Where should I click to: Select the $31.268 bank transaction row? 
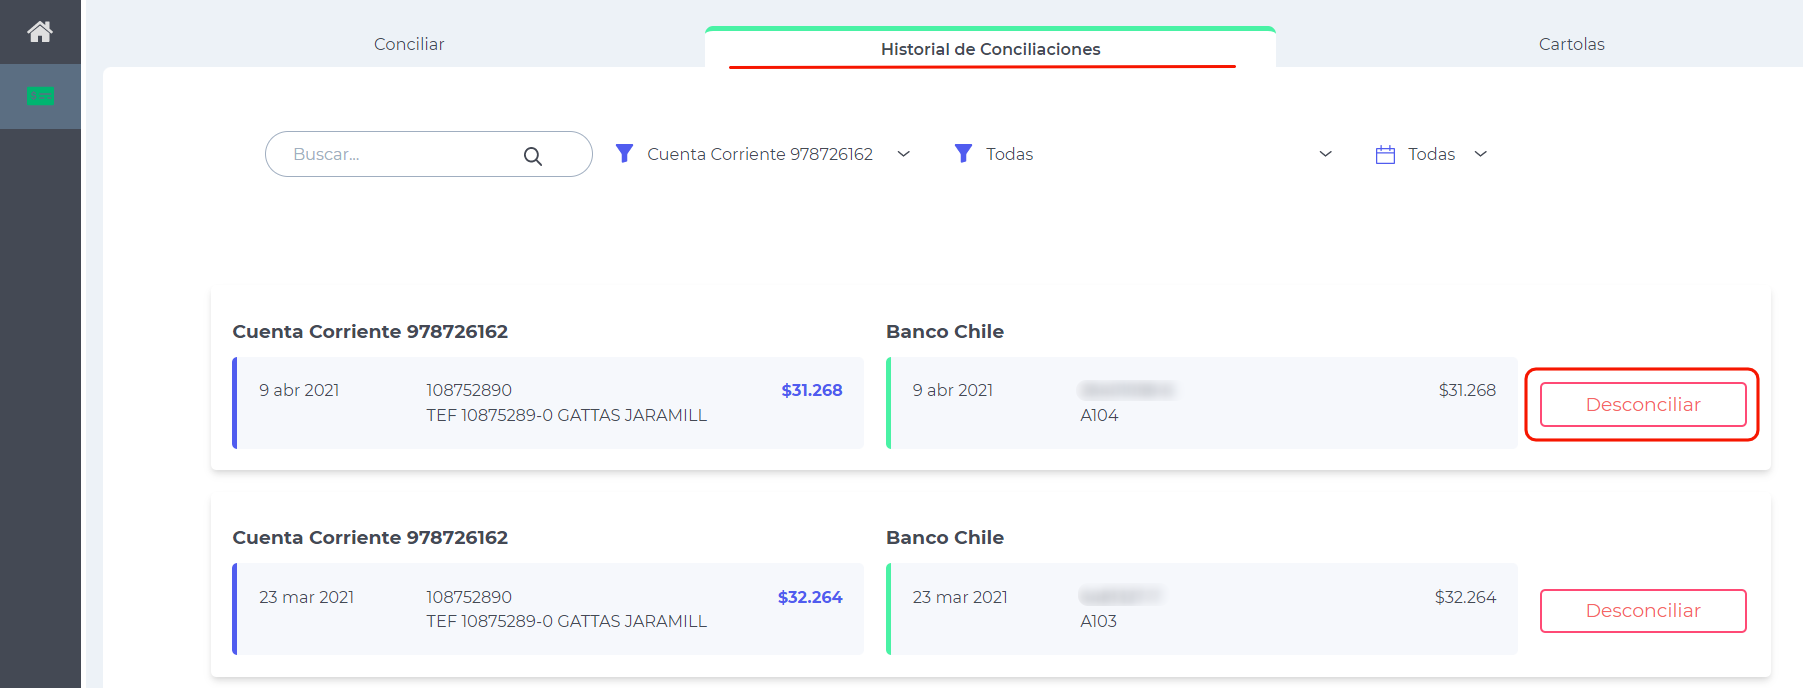click(548, 403)
